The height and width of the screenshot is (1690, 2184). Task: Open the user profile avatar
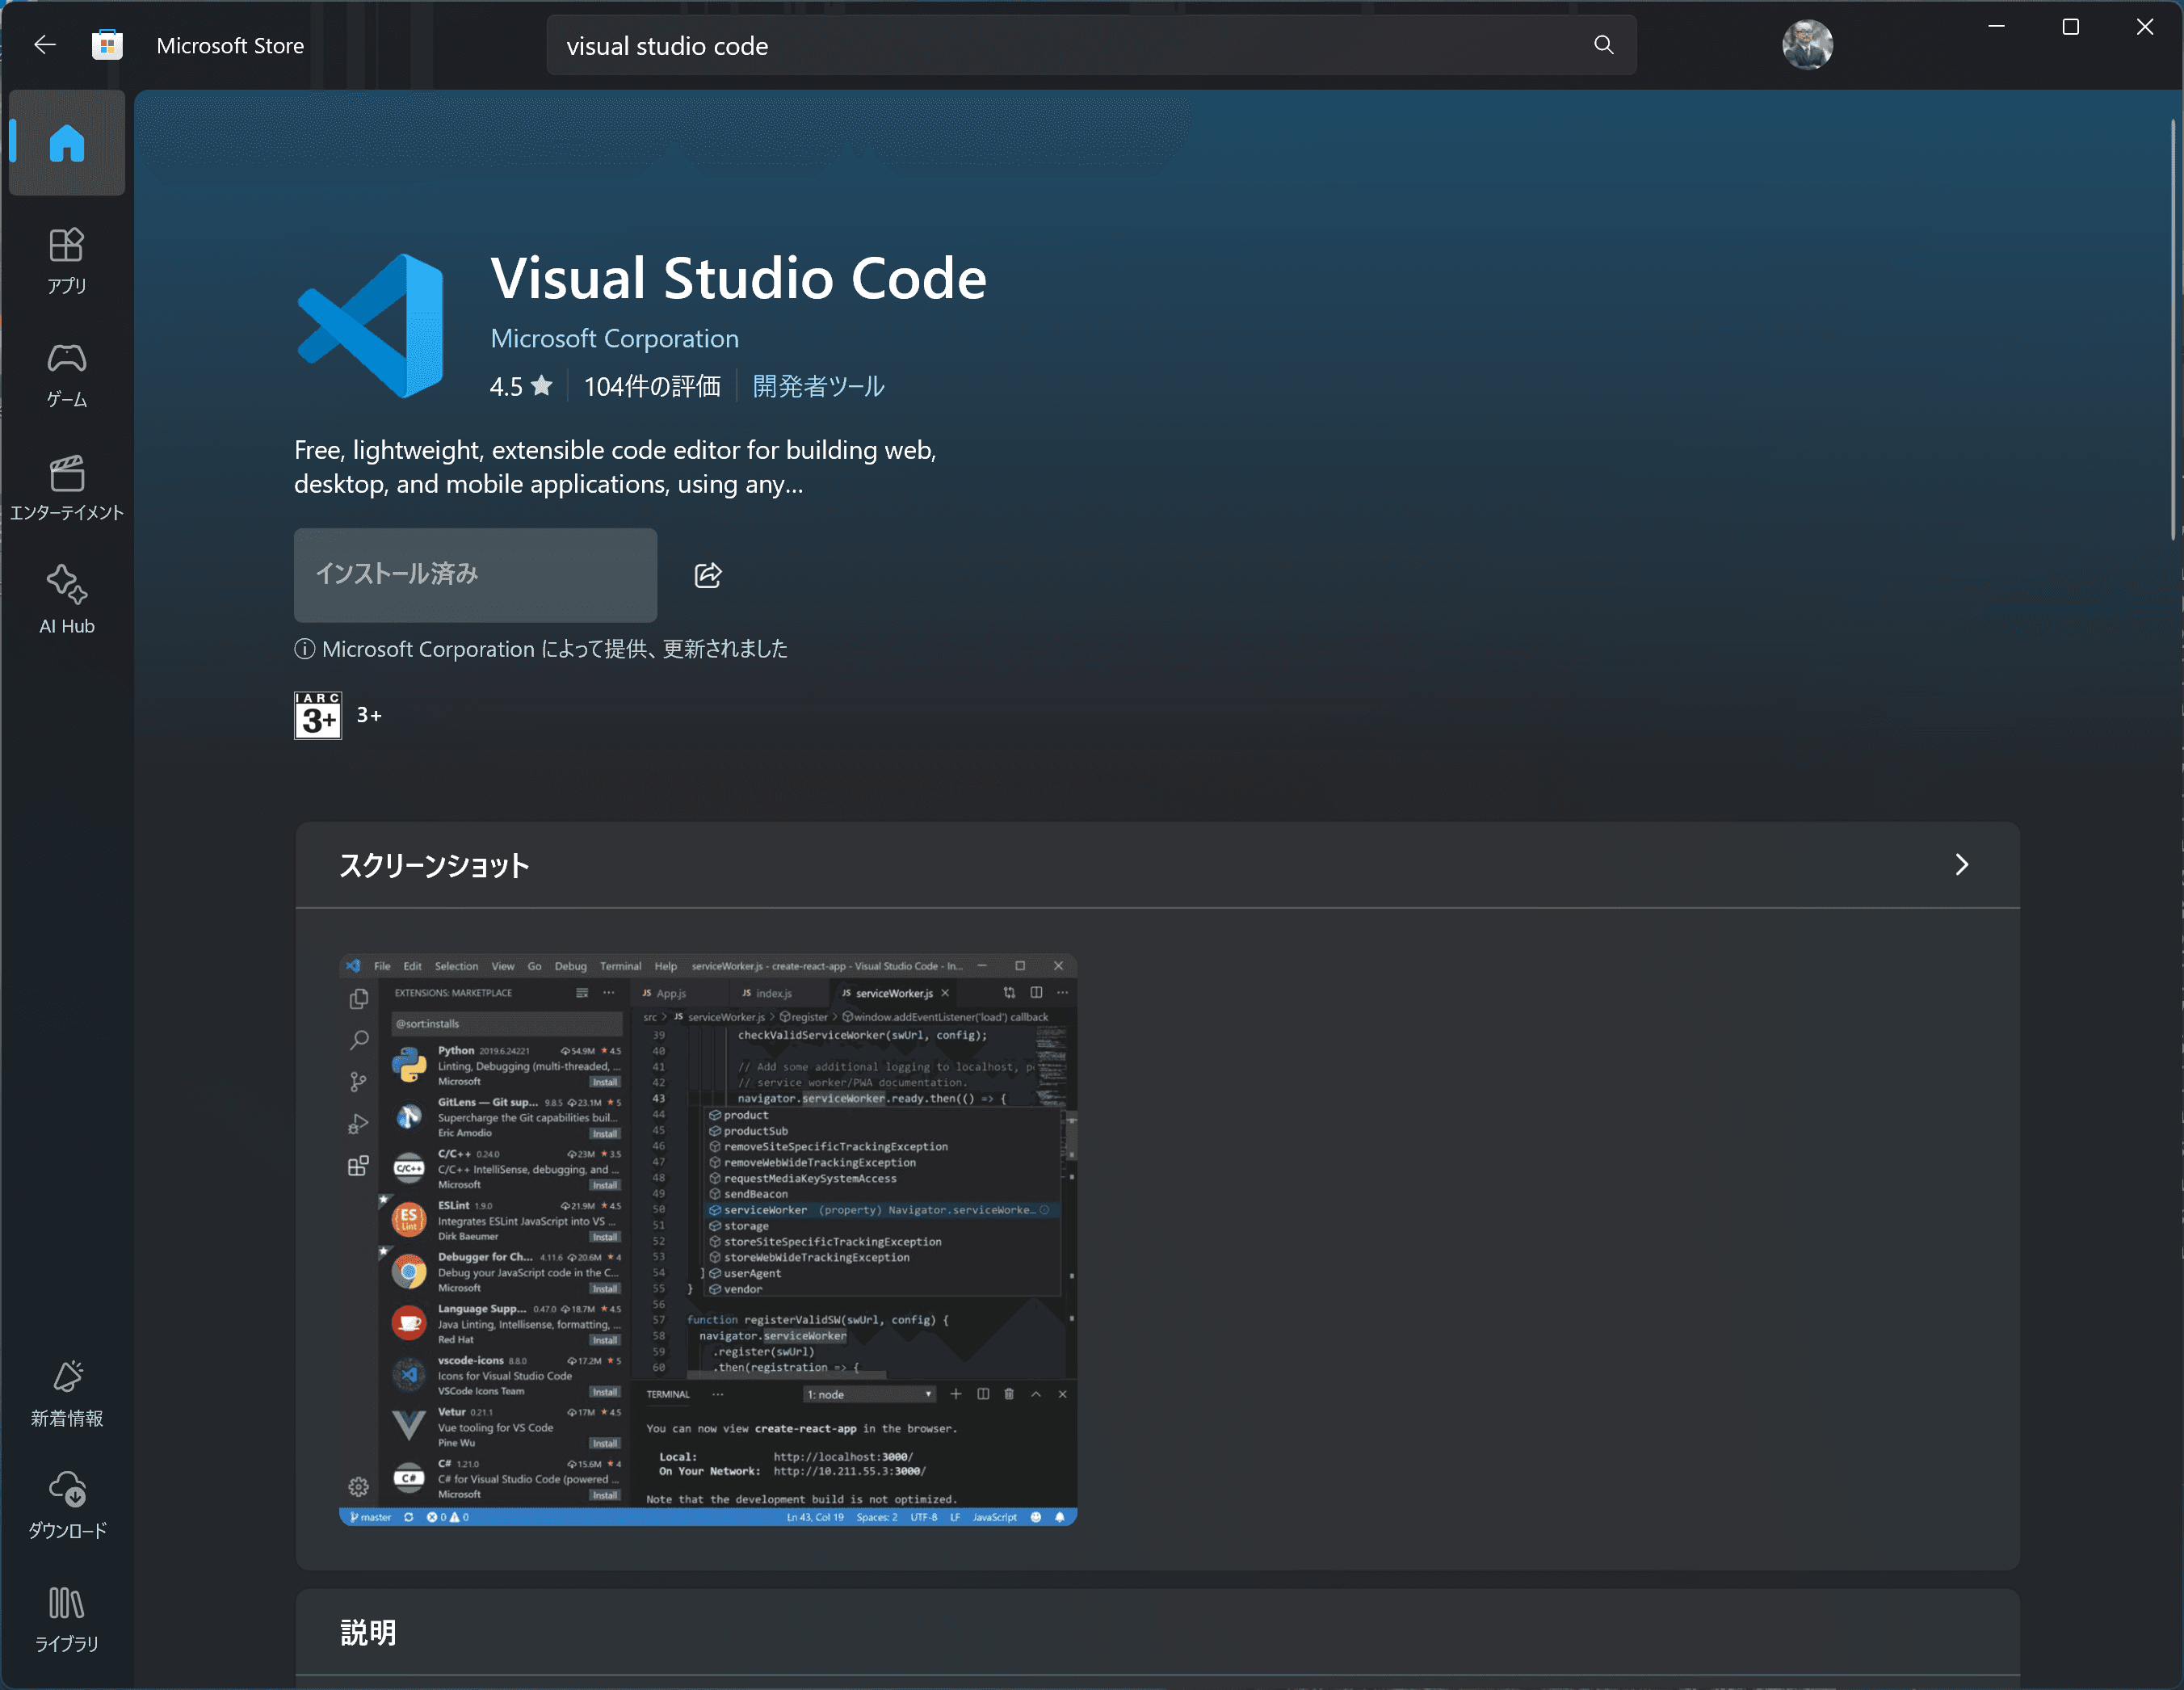tap(1806, 45)
